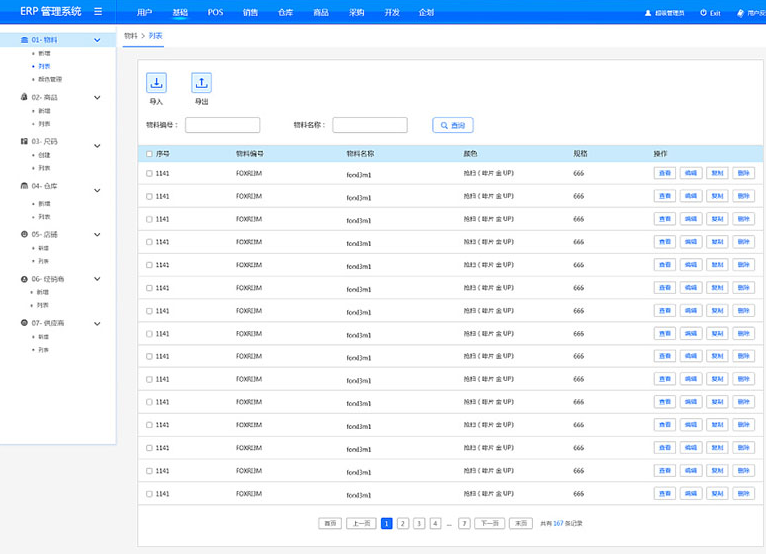The image size is (766, 554).
Task: Open the 仓库 top menu
Action: click(285, 12)
